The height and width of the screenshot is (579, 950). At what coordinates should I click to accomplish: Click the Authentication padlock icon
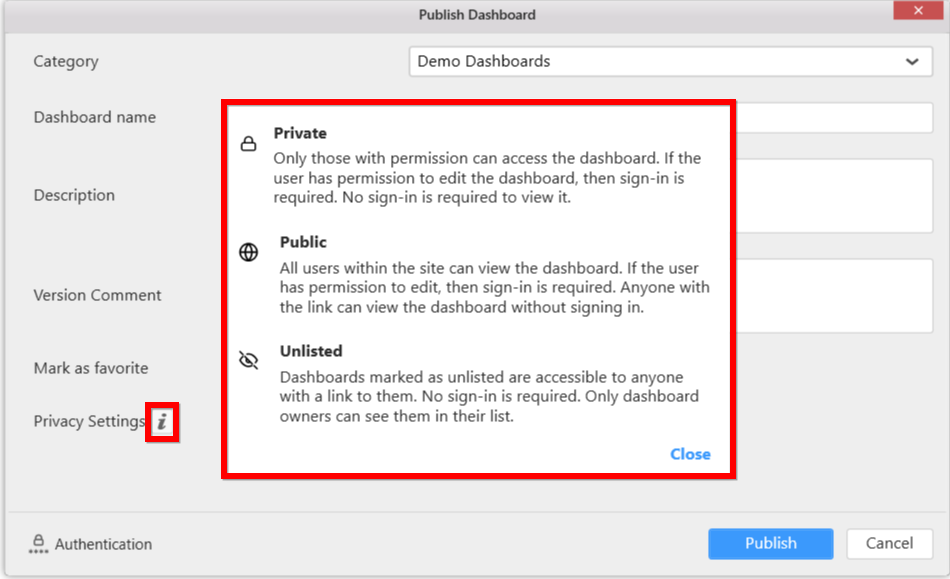click(x=38, y=544)
